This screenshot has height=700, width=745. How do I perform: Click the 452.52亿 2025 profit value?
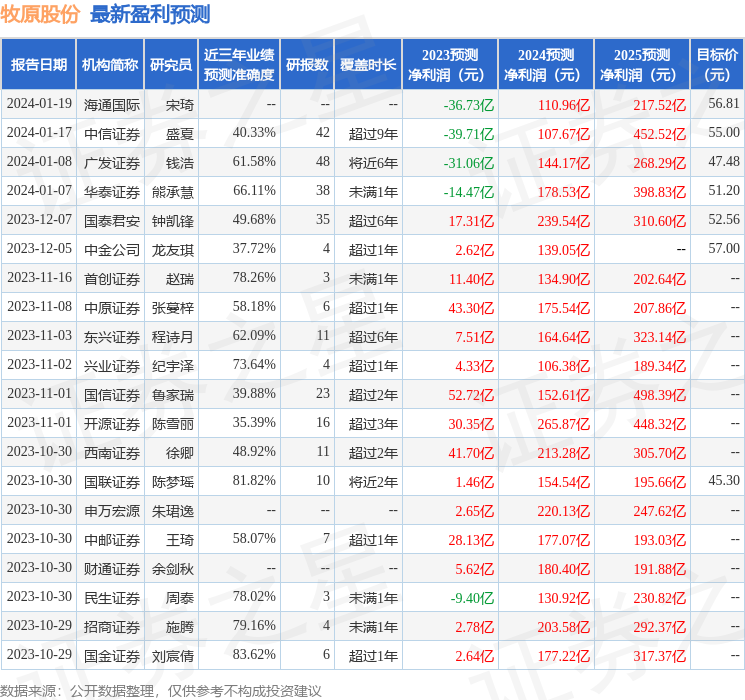click(660, 134)
